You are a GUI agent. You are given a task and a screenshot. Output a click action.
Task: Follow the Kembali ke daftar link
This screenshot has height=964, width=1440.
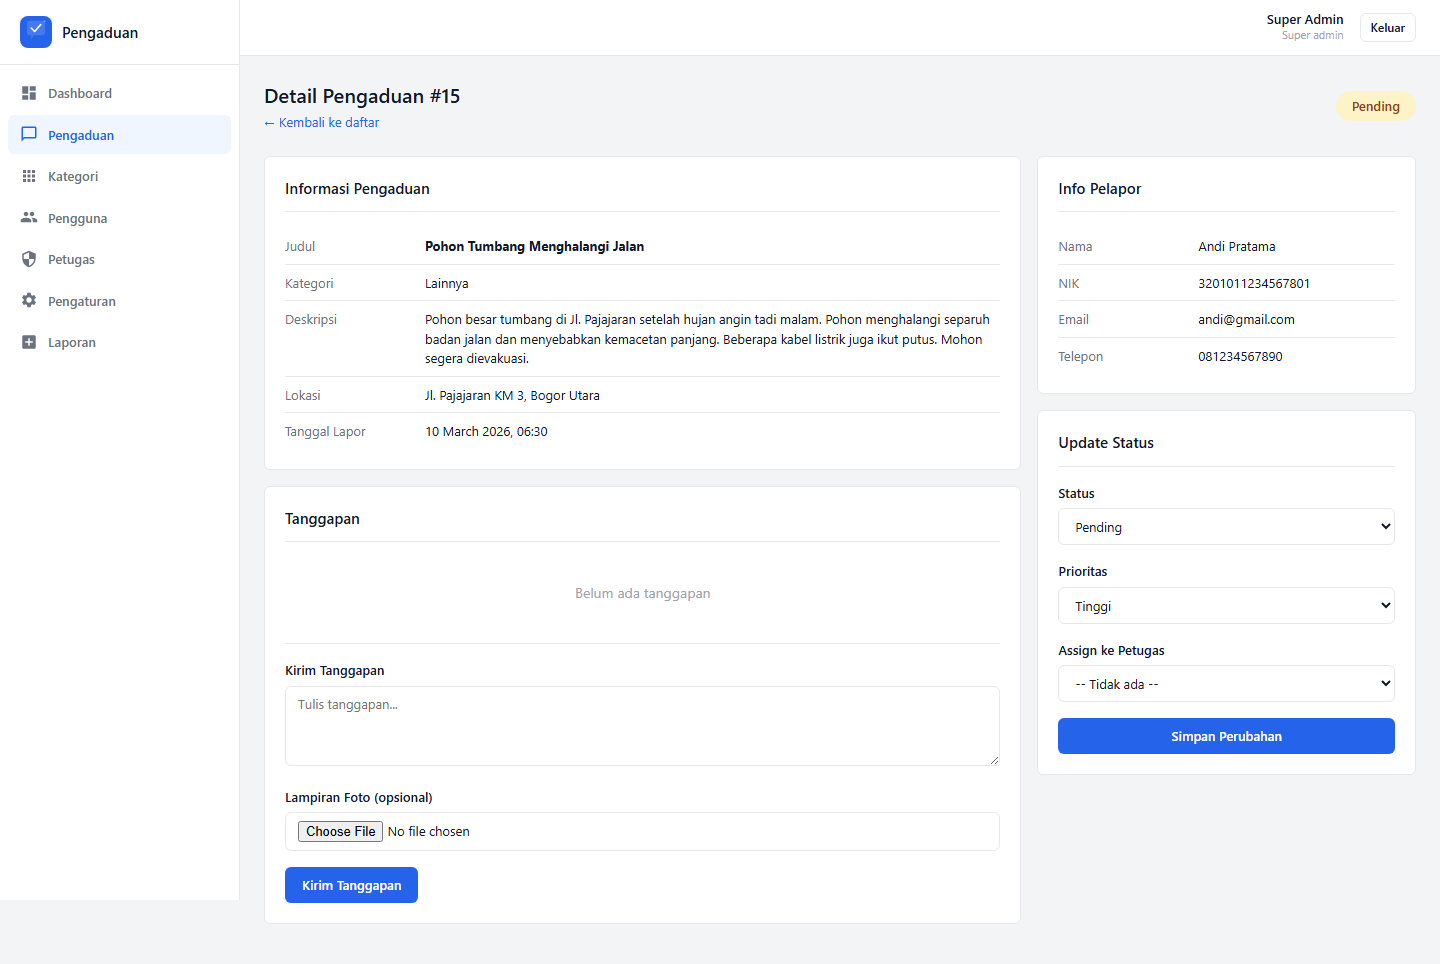pos(321,122)
